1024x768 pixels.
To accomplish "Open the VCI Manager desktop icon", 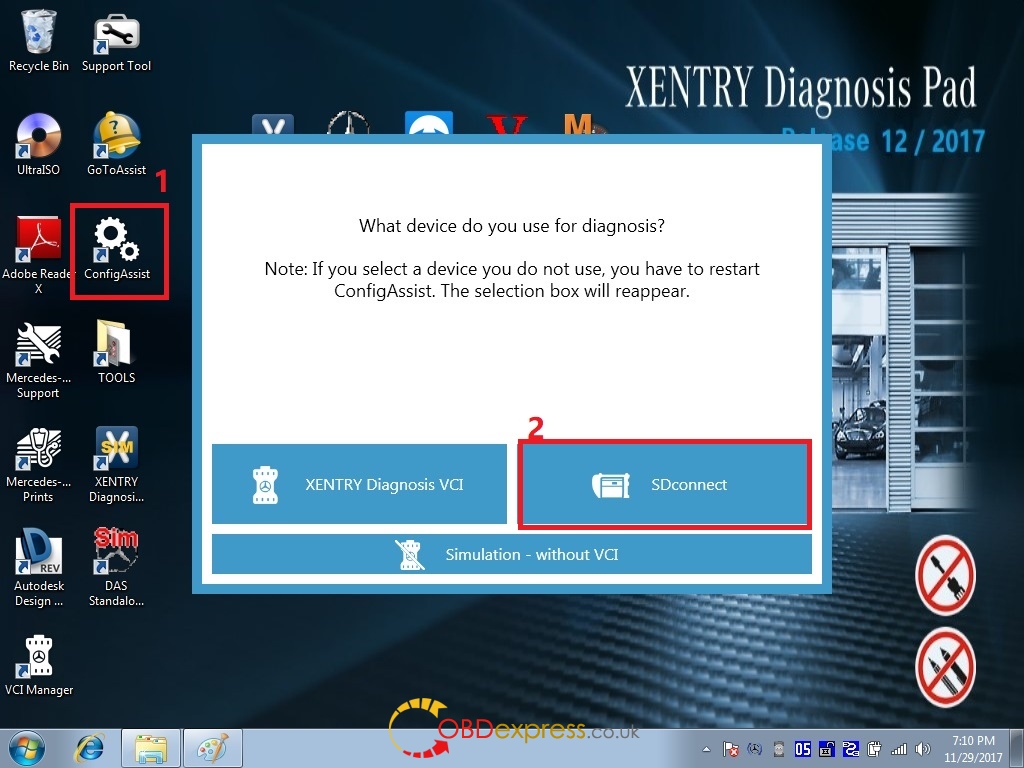I will click(39, 662).
